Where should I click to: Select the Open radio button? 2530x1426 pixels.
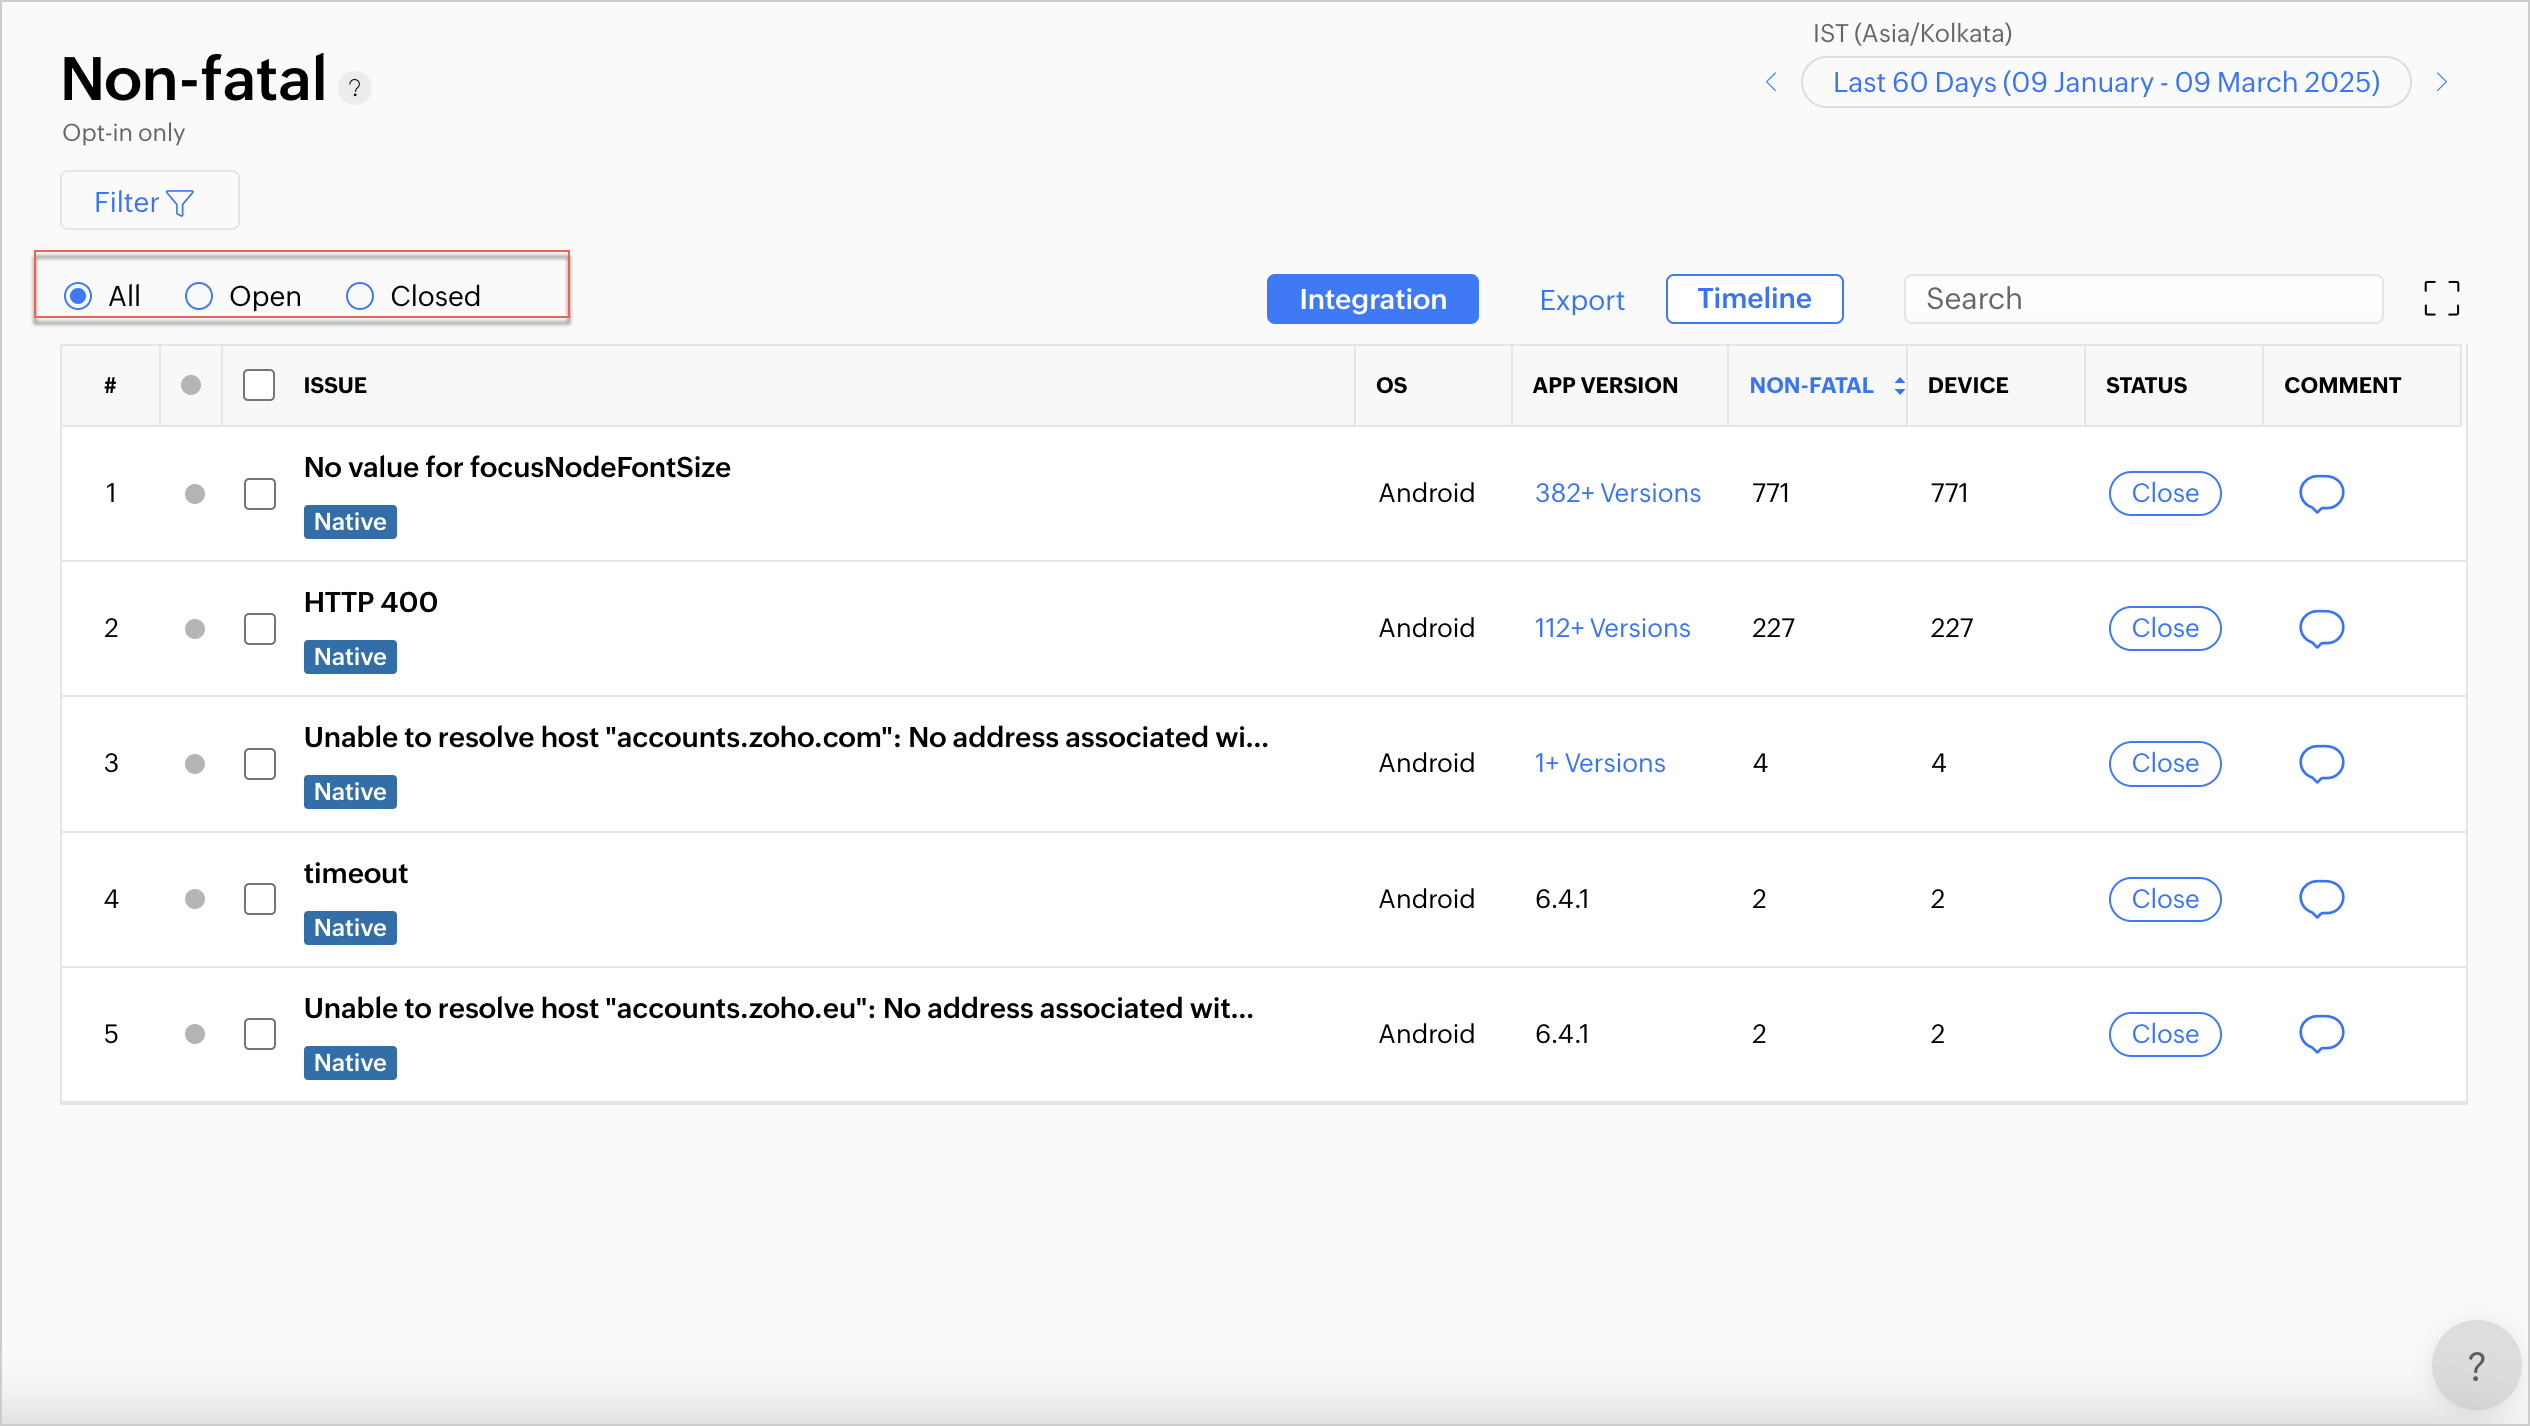(x=199, y=296)
